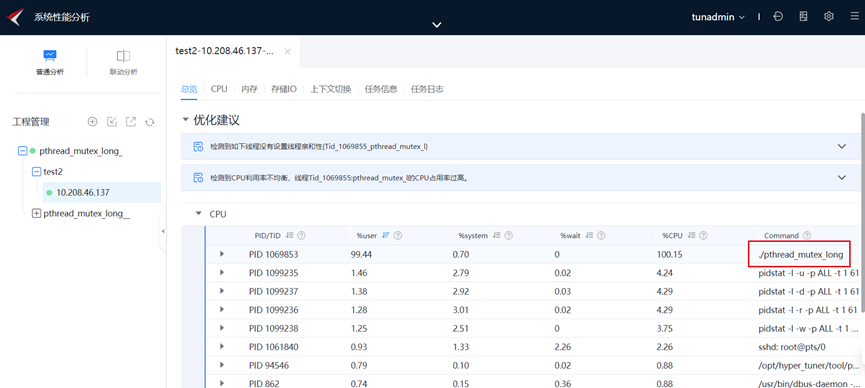Open 普通分析 (normal analysis) mode
Screen dimensions: 865x388
click(50, 62)
